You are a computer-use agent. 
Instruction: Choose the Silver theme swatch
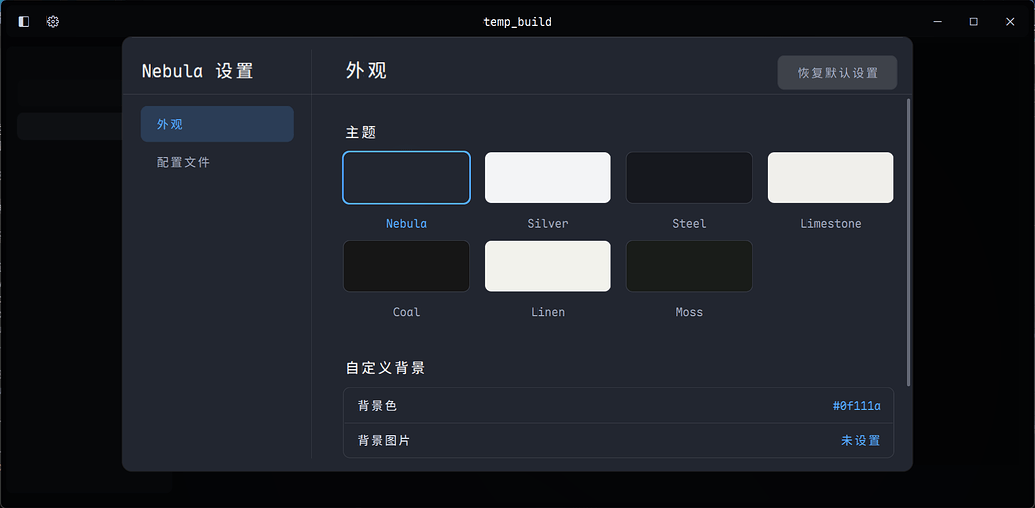click(548, 177)
